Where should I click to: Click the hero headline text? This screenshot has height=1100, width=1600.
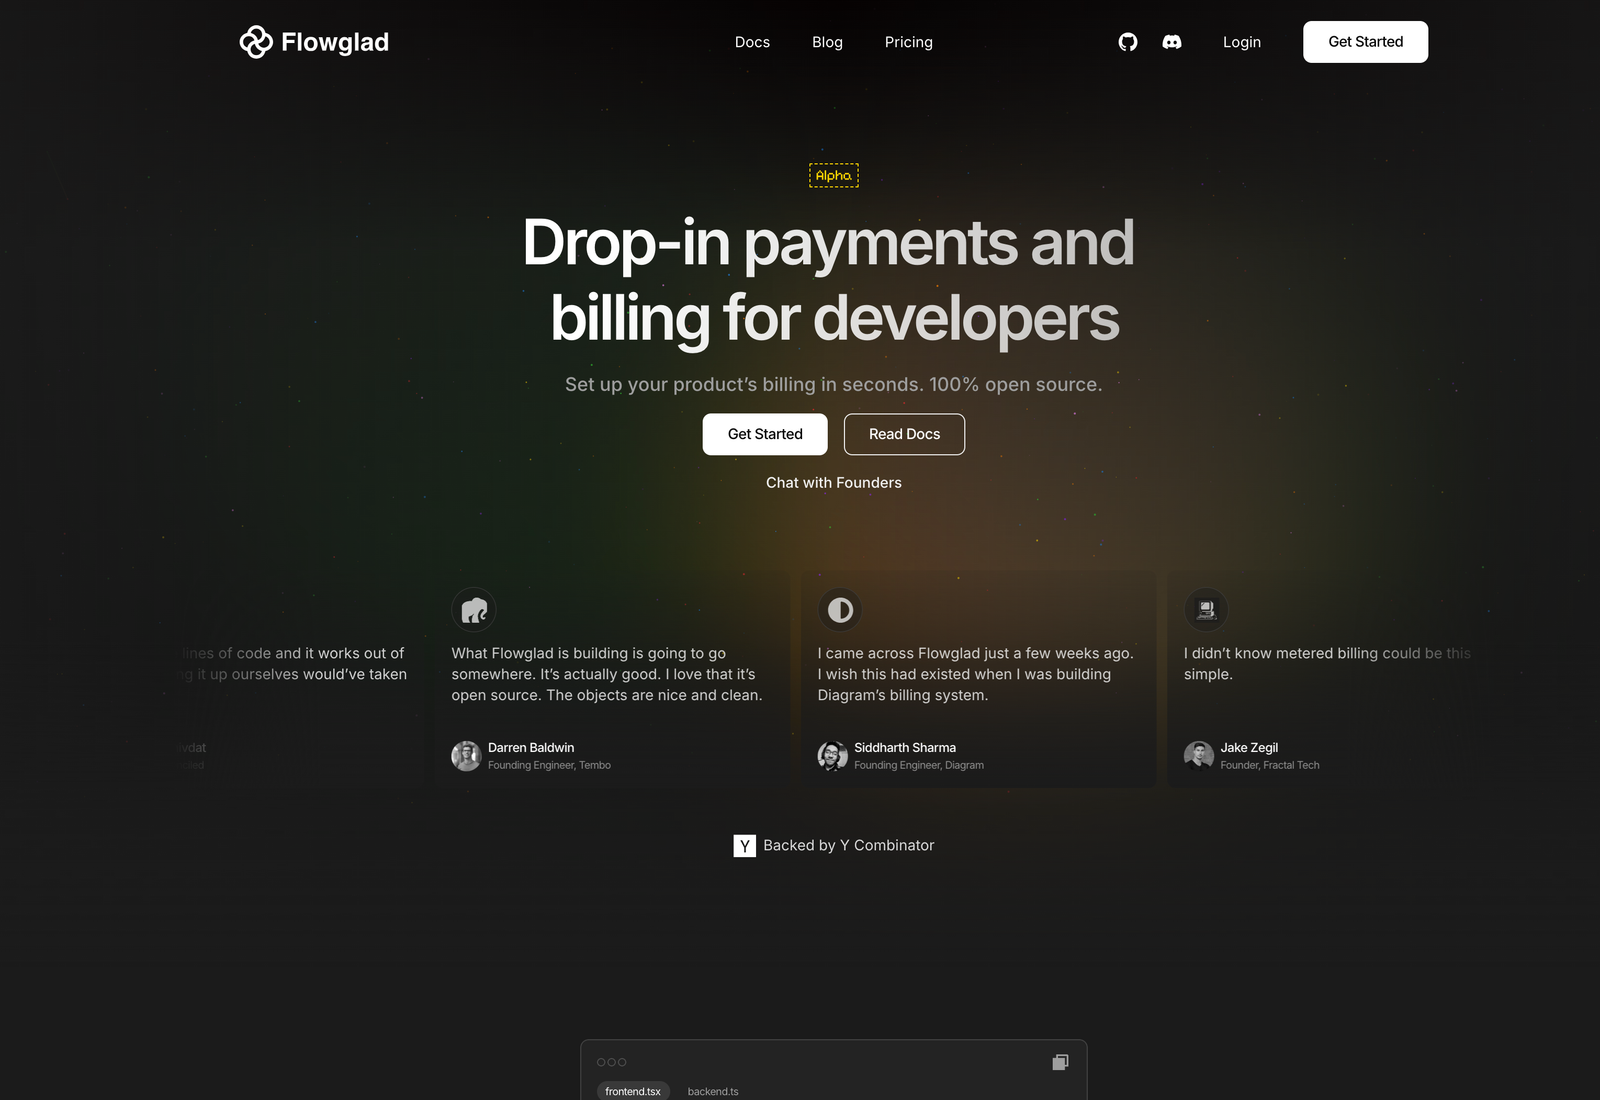click(829, 280)
